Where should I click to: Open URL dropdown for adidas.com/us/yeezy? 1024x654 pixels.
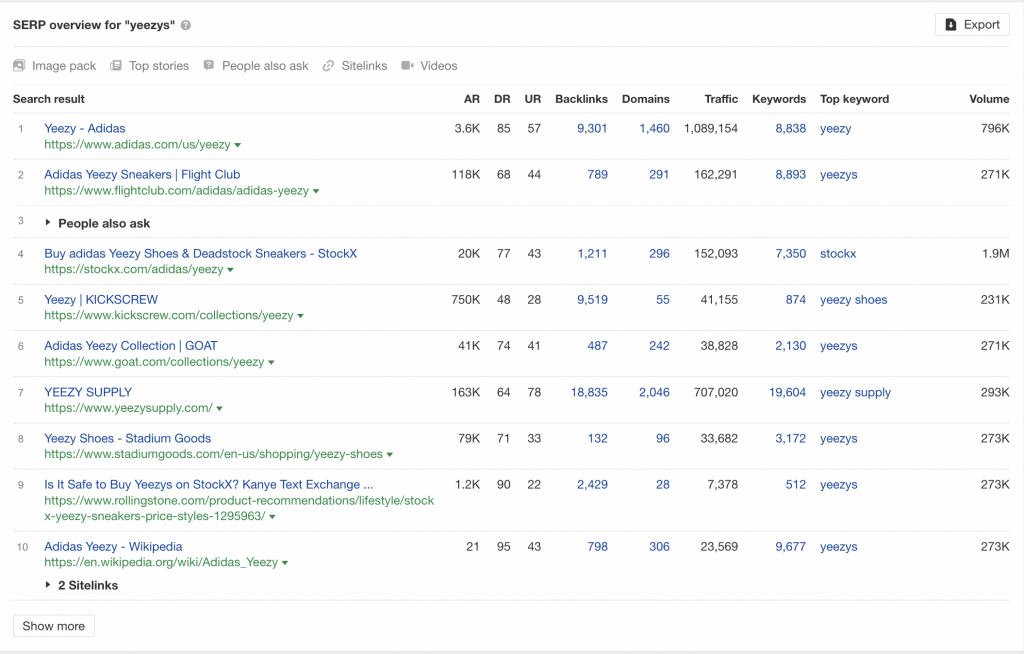[238, 145]
